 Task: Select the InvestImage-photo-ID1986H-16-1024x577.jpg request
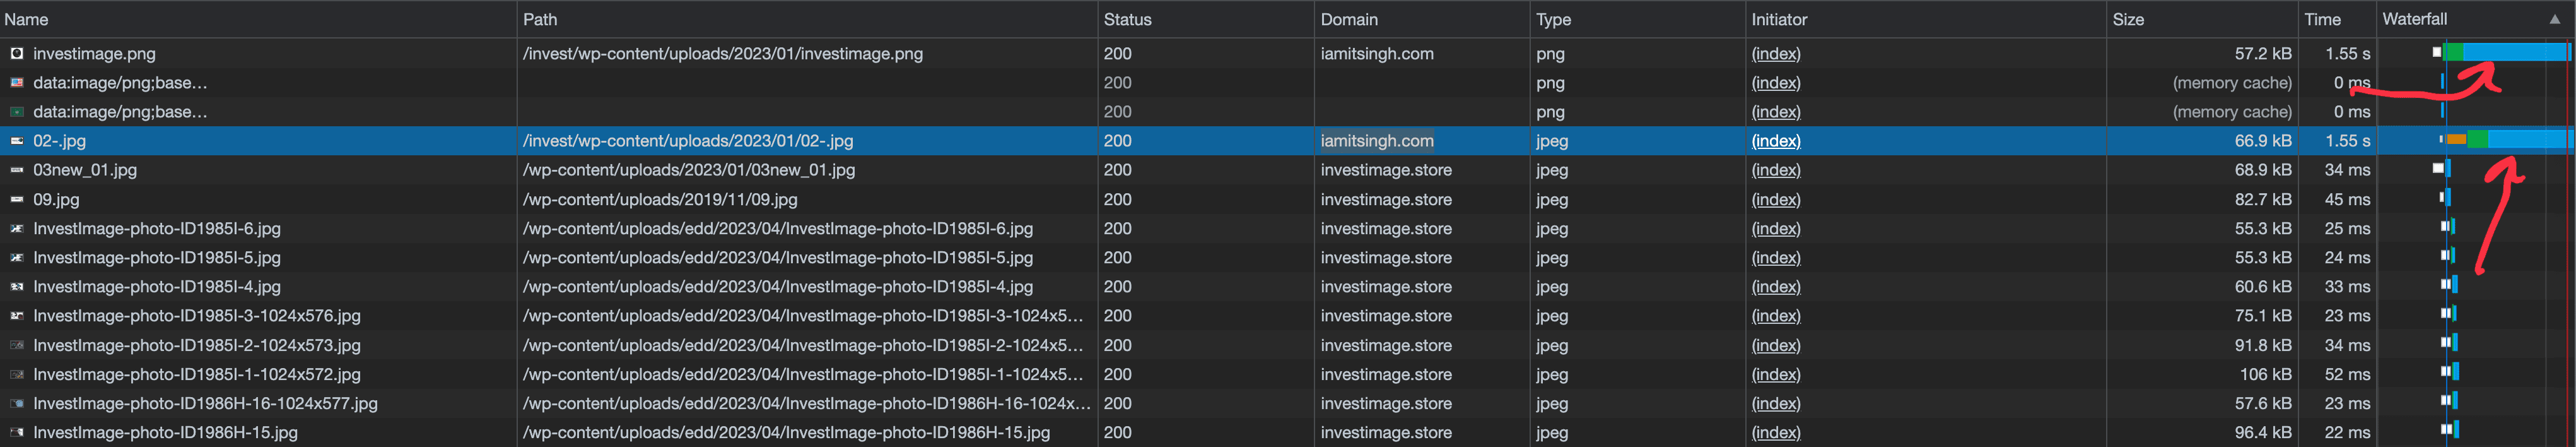205,404
